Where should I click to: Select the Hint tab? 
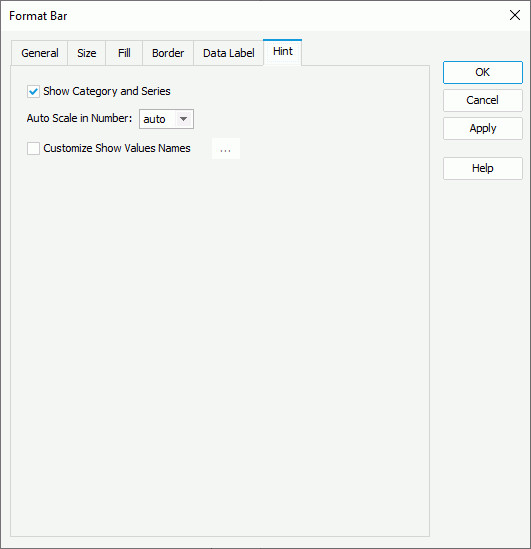[282, 52]
